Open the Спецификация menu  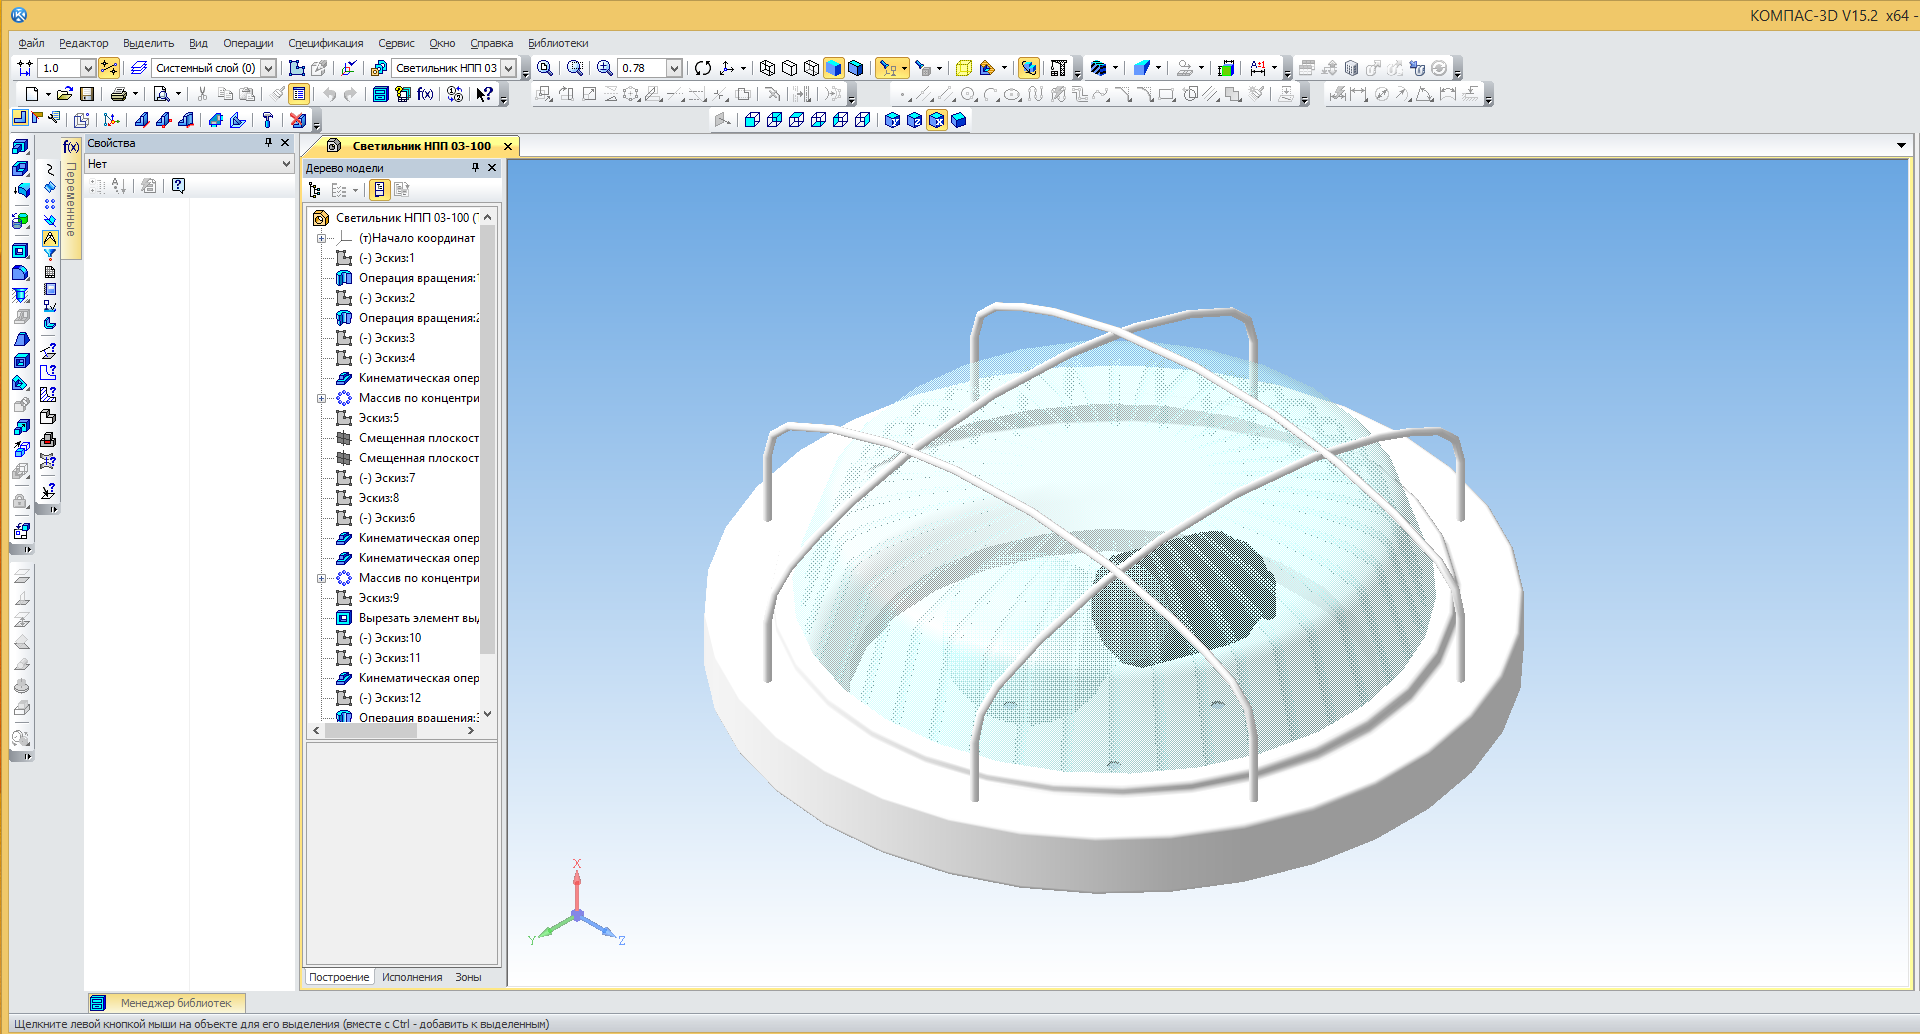pyautogui.click(x=326, y=43)
